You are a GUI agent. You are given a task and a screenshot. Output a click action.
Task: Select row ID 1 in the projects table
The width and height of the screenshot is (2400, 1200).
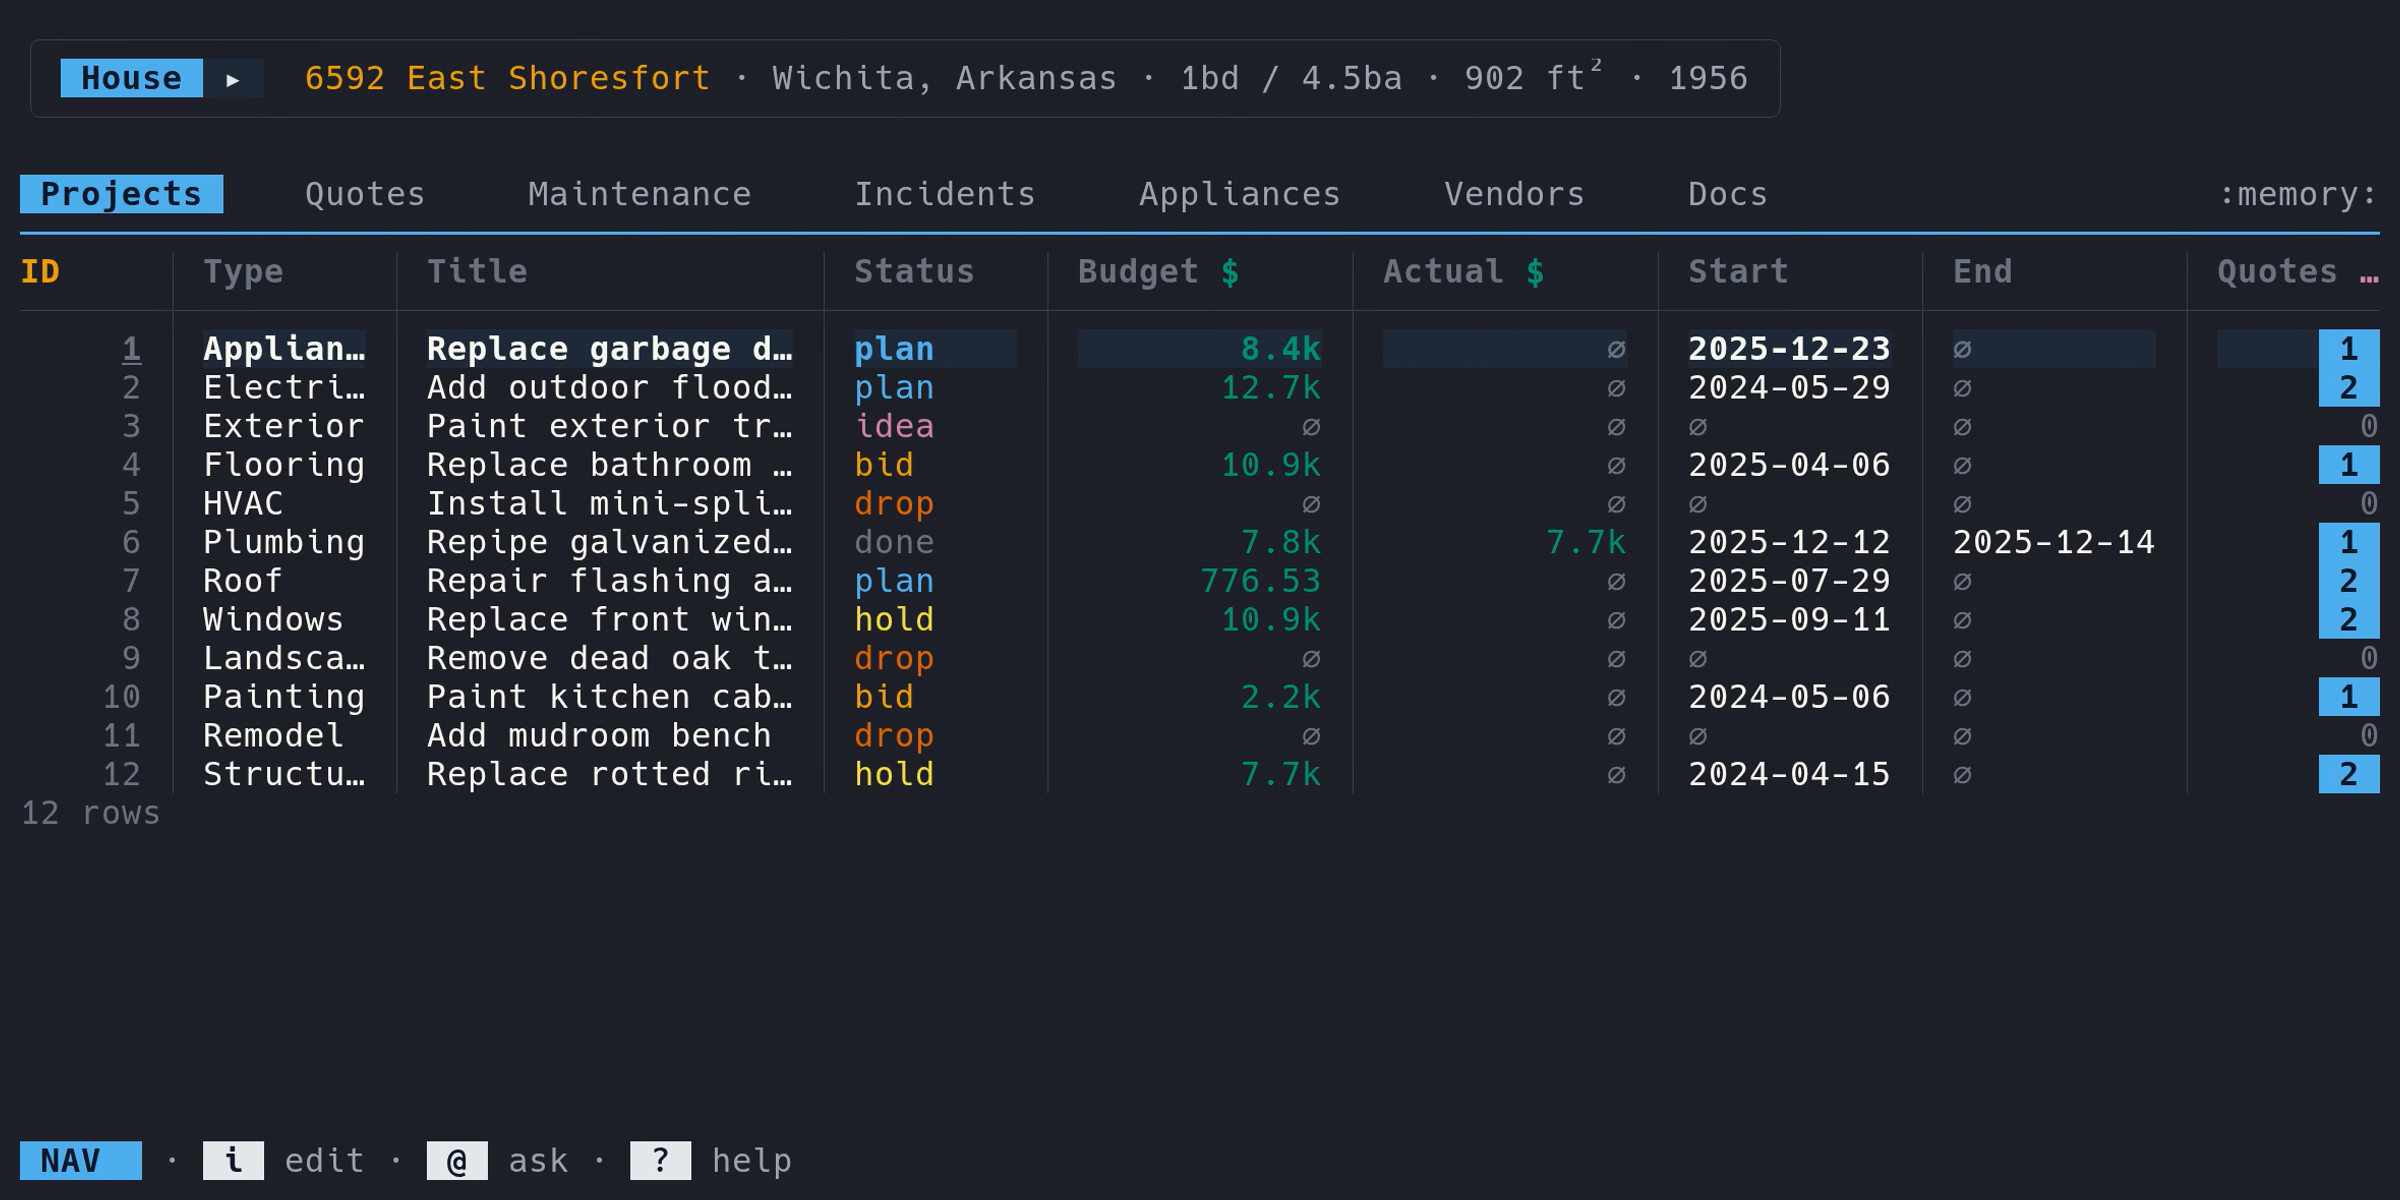(130, 348)
